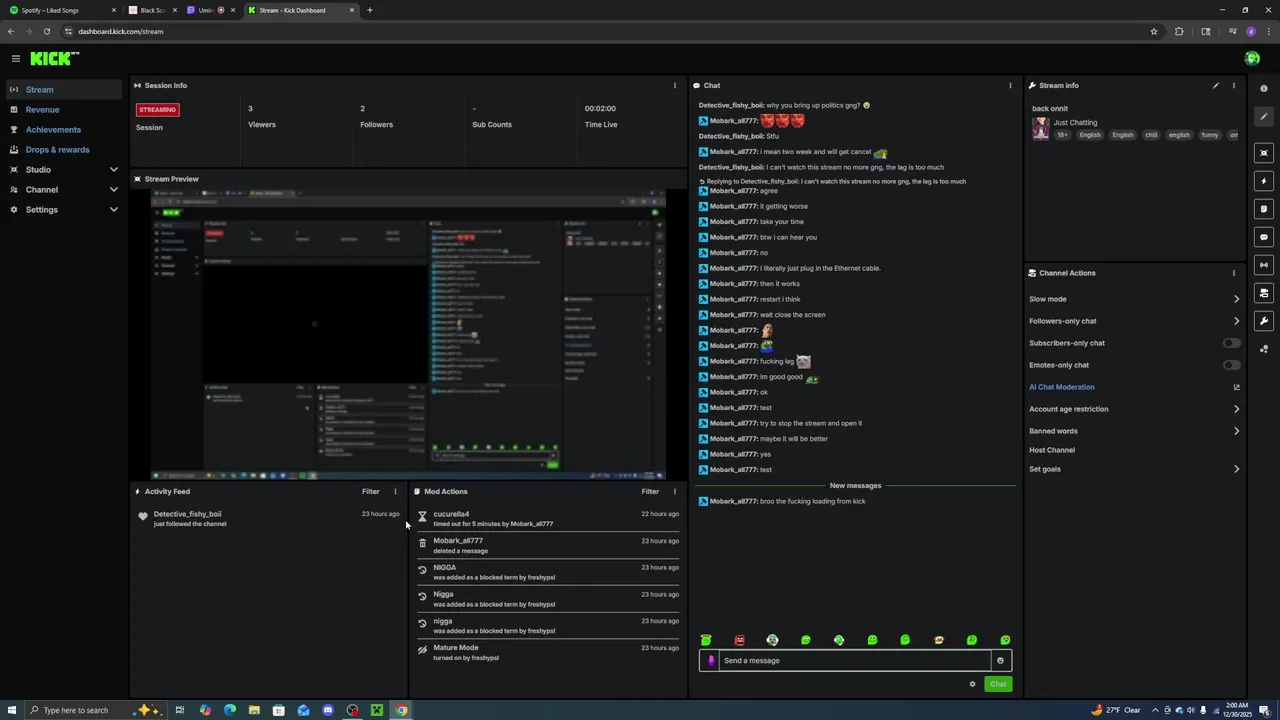Open Stream info panel options menu

pos(1233,85)
